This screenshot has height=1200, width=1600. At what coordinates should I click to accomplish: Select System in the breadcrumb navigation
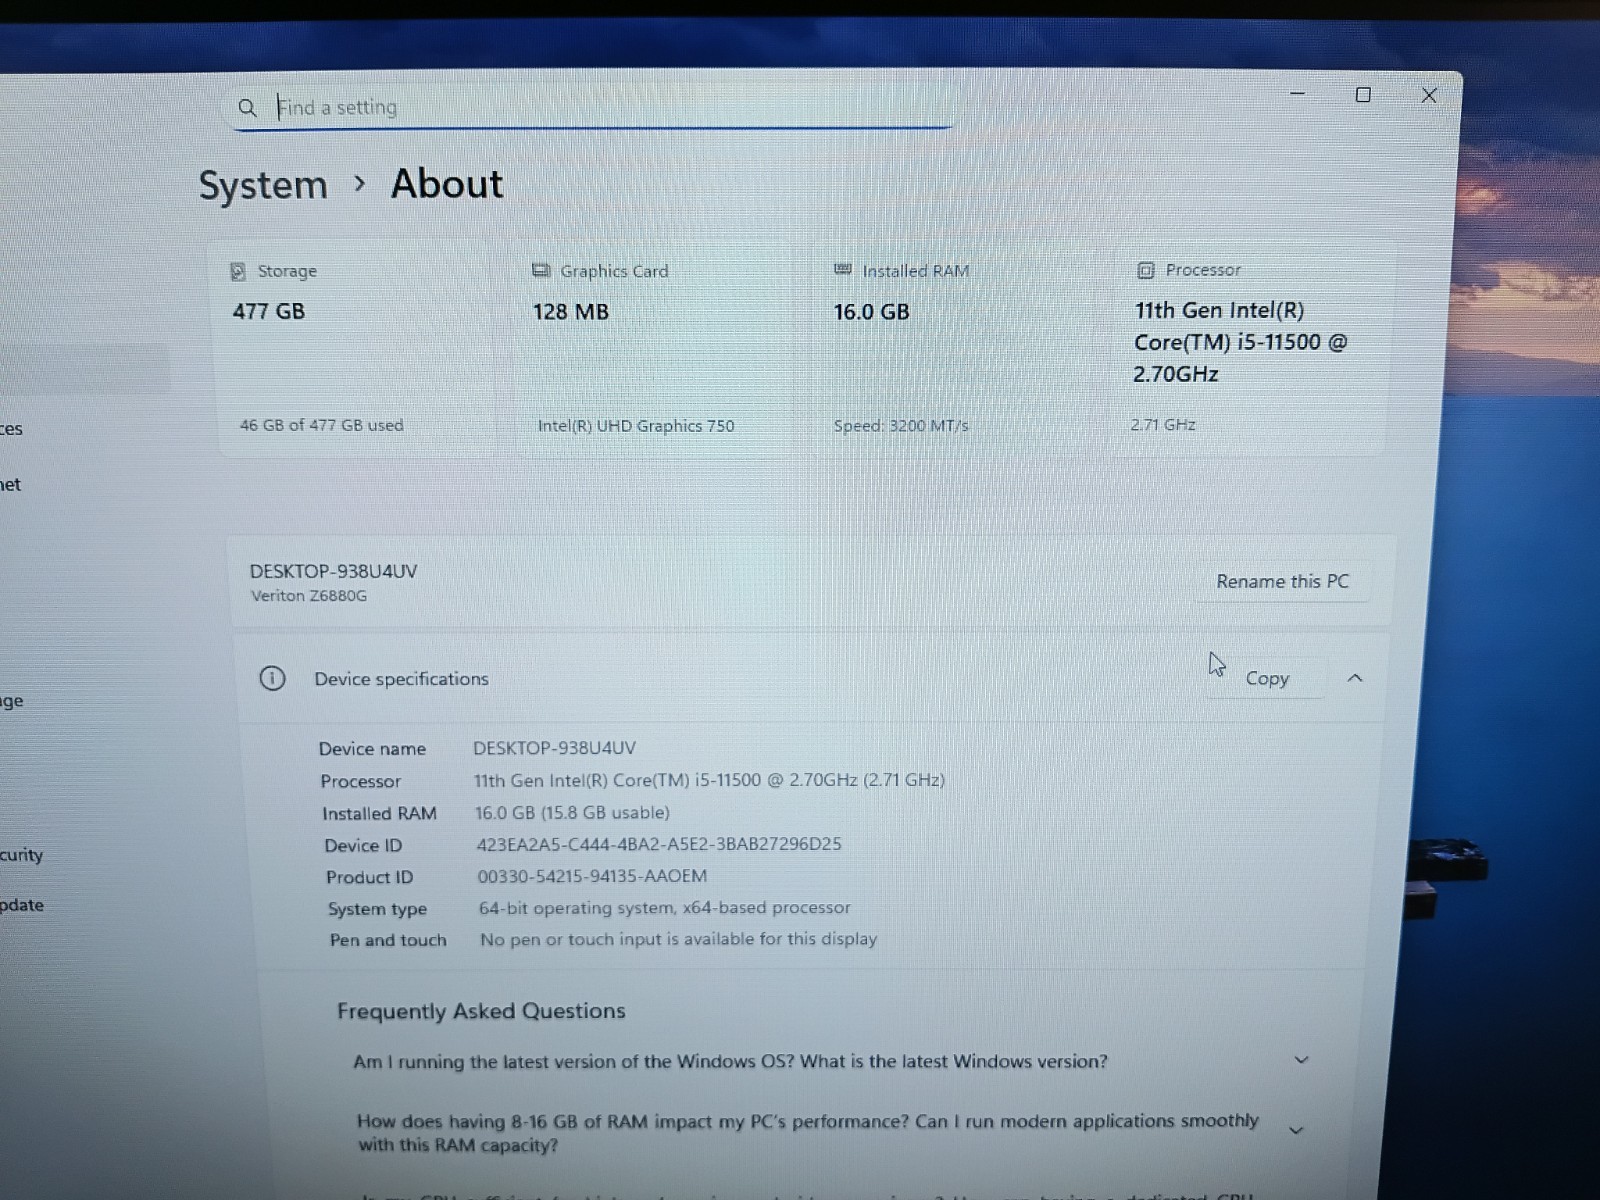pos(262,185)
